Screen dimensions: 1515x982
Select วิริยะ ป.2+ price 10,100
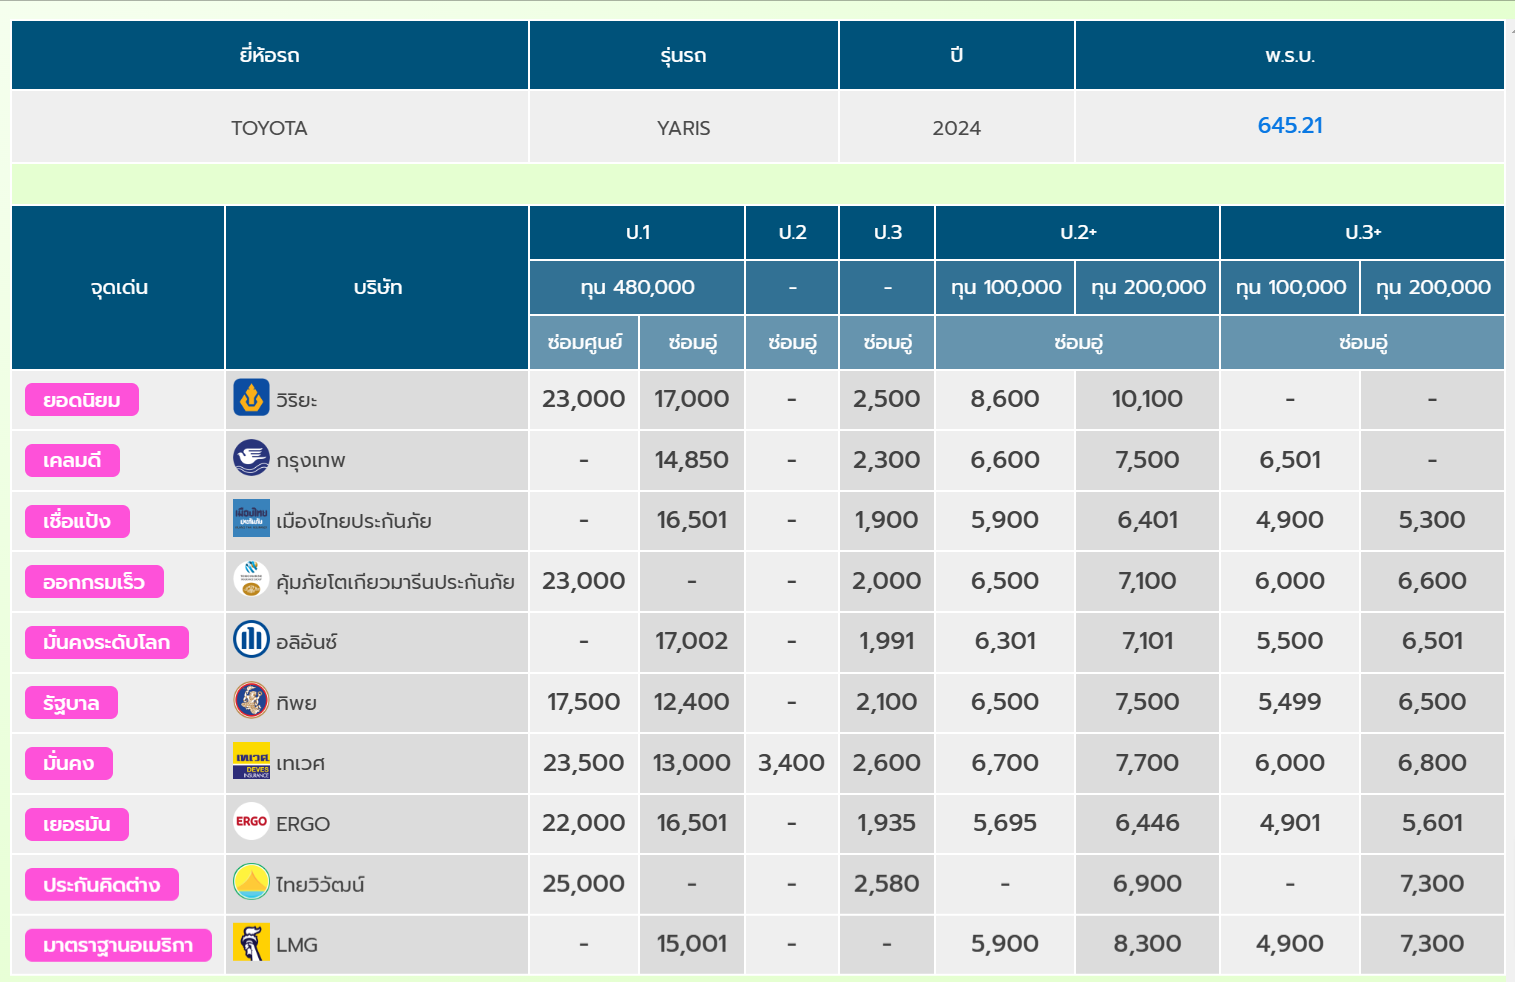(x=1147, y=399)
